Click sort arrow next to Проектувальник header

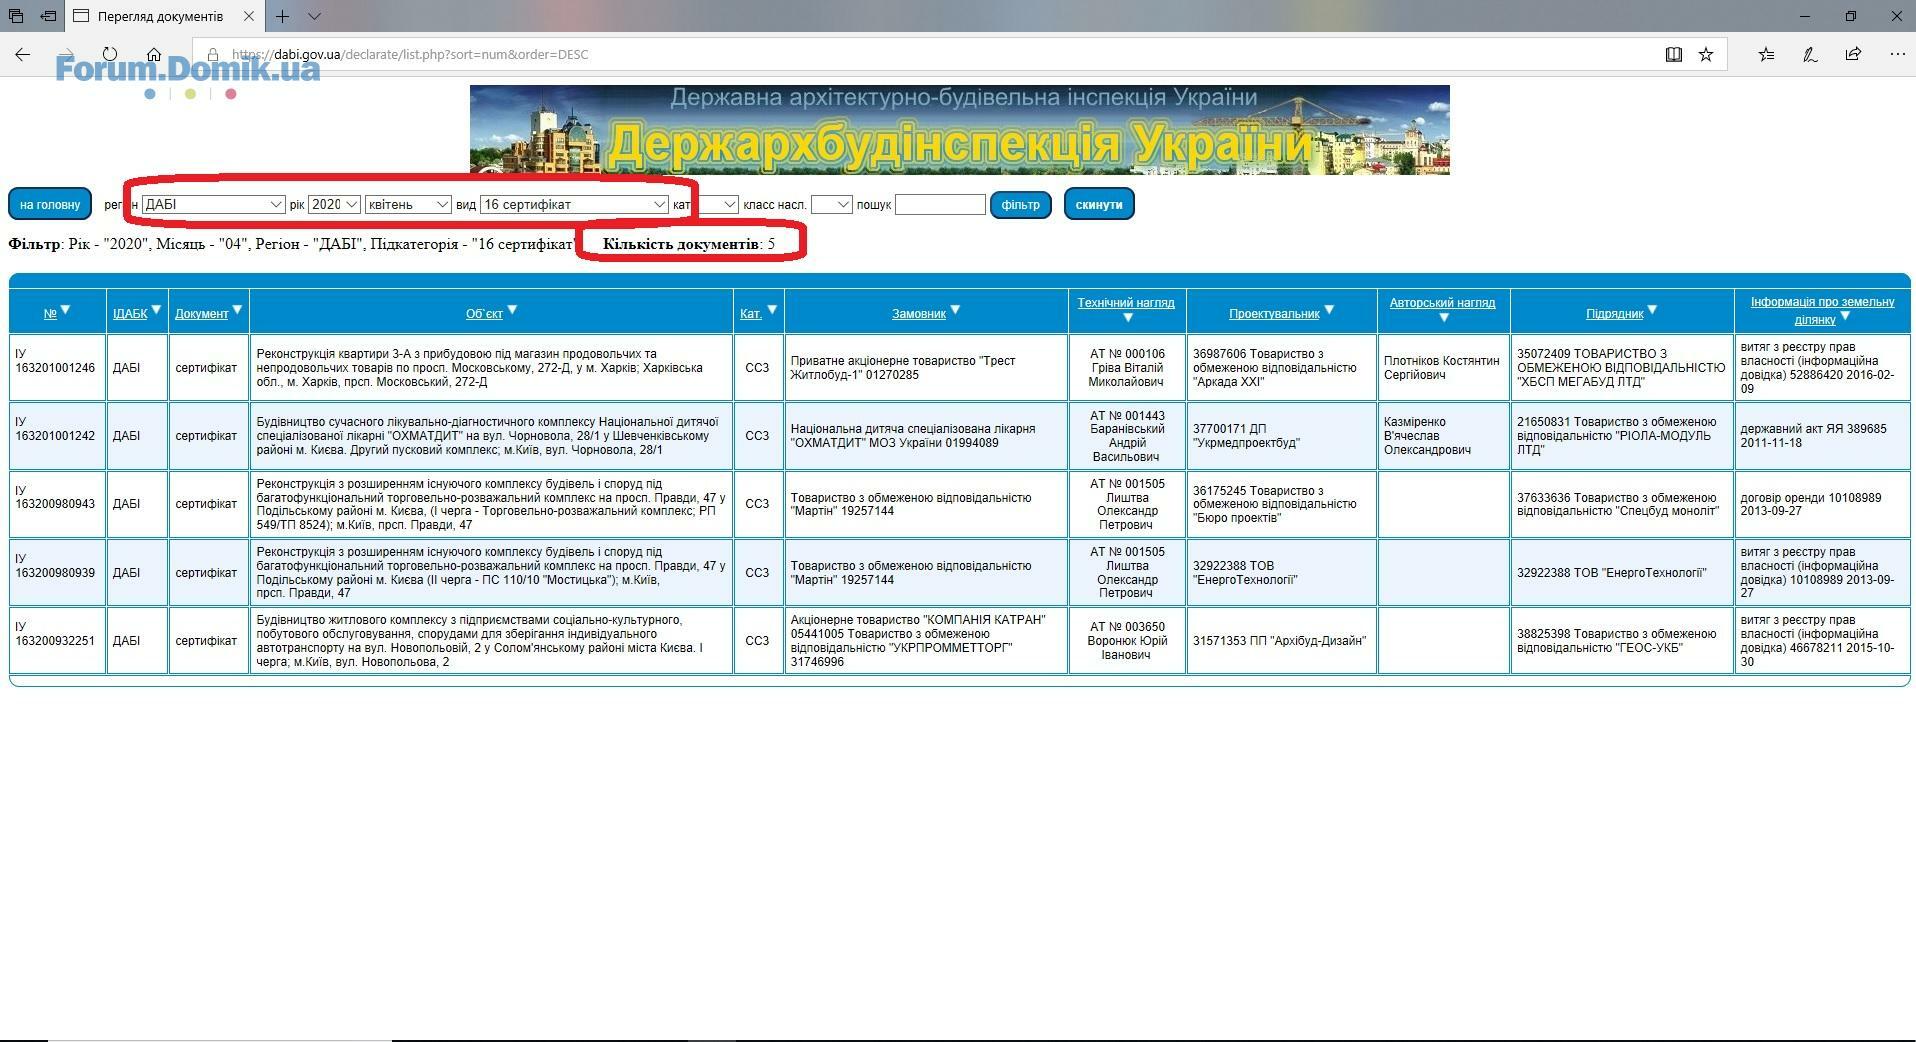[x=1329, y=310]
